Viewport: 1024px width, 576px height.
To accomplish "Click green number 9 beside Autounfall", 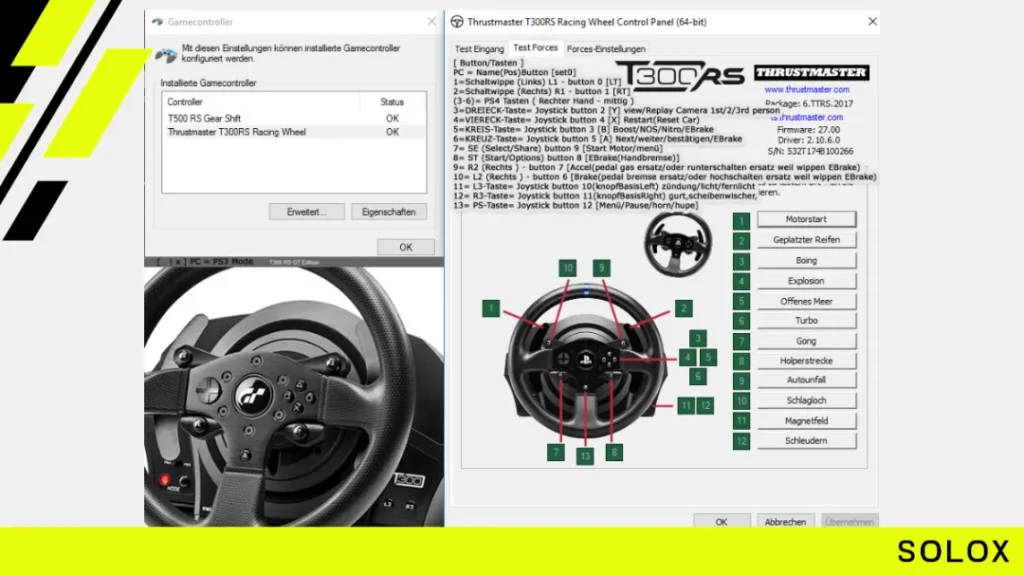I will pyautogui.click(x=741, y=381).
